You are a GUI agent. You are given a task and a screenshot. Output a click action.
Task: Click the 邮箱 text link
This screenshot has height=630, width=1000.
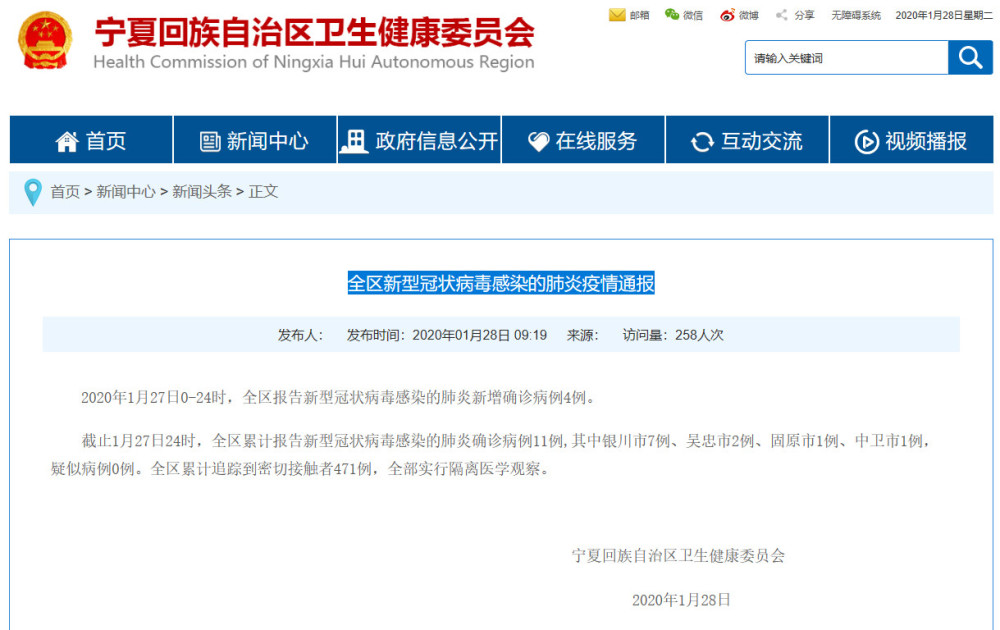point(639,15)
